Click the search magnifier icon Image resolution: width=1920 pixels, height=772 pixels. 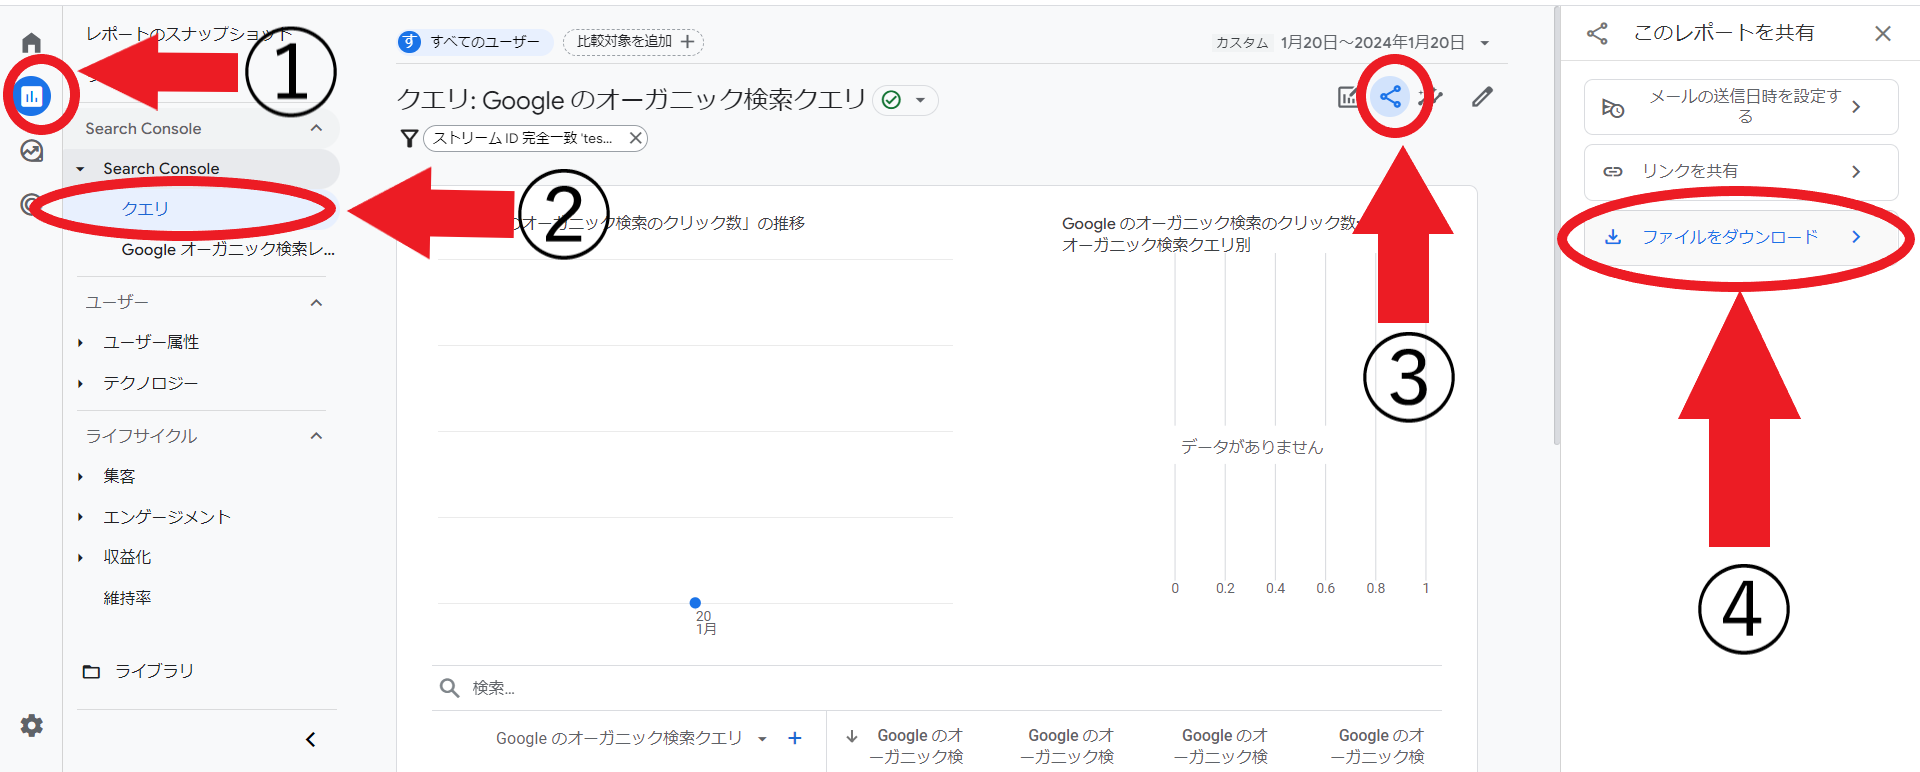coord(449,688)
